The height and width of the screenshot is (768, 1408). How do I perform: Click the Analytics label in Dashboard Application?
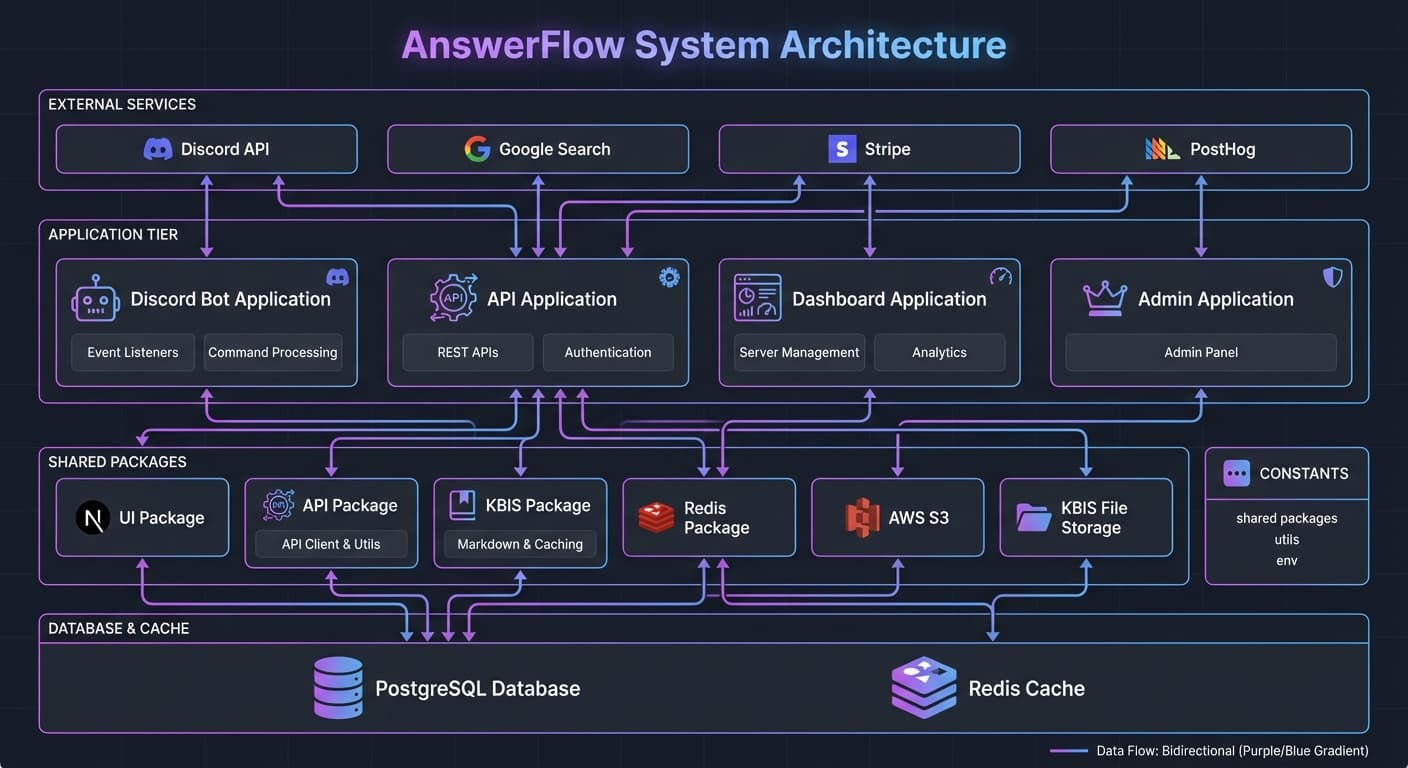click(x=939, y=352)
